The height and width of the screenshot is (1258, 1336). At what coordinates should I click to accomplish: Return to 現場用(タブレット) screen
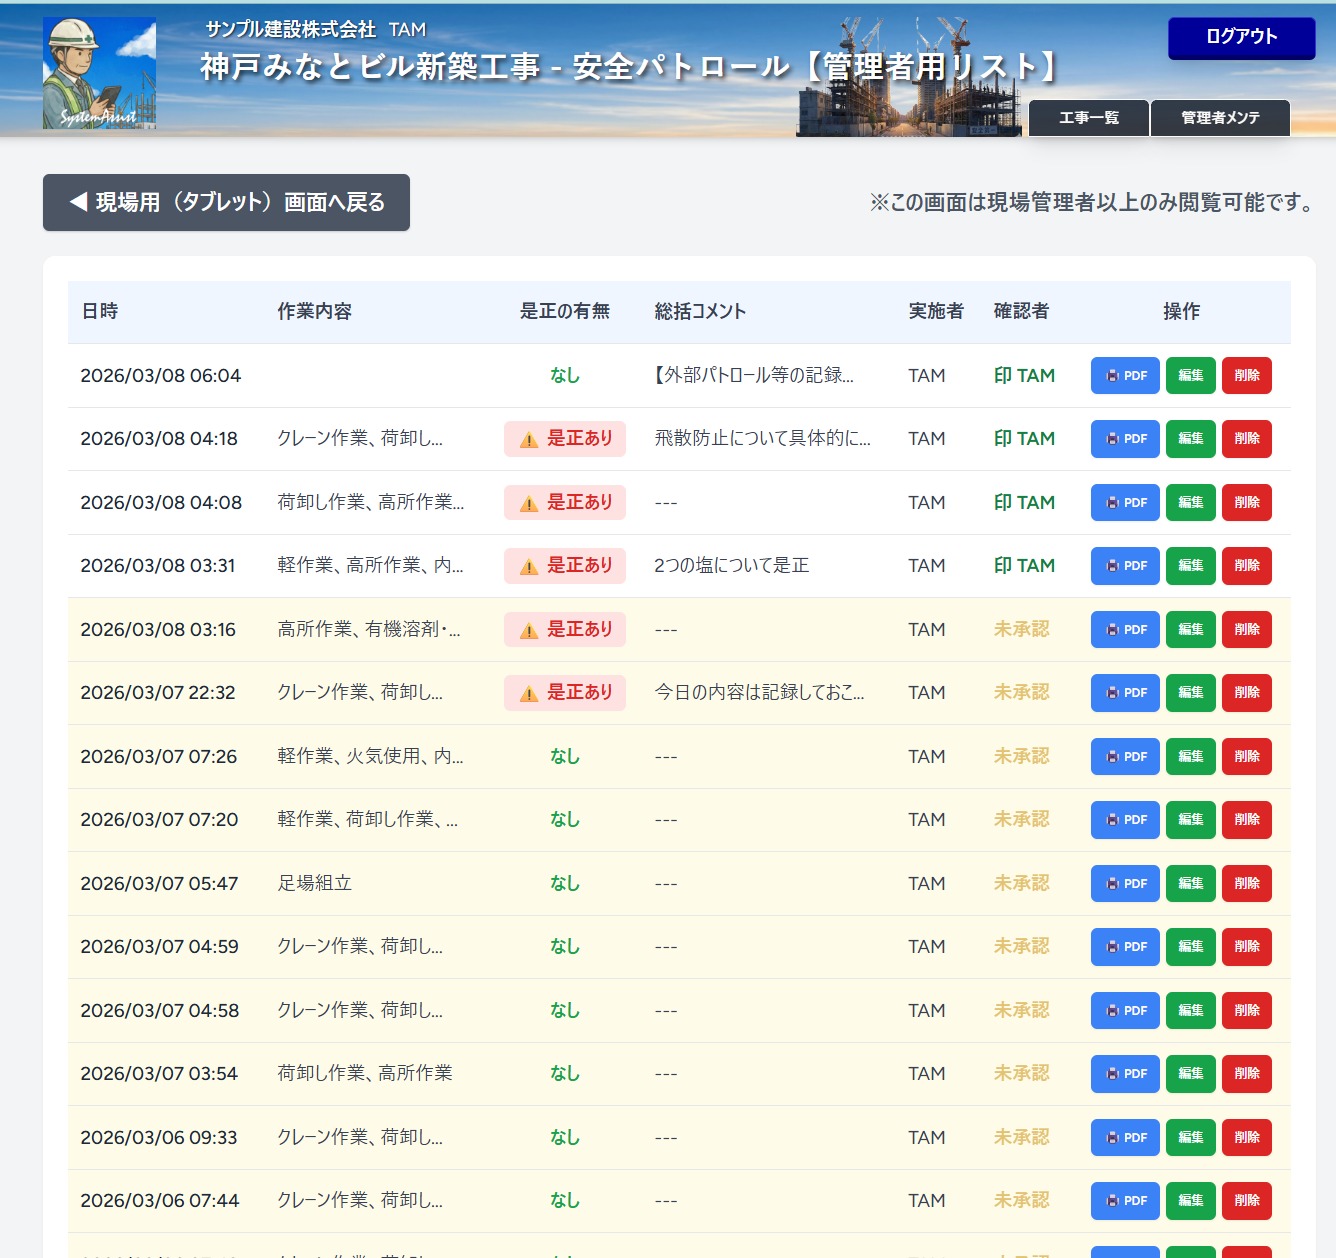(226, 202)
